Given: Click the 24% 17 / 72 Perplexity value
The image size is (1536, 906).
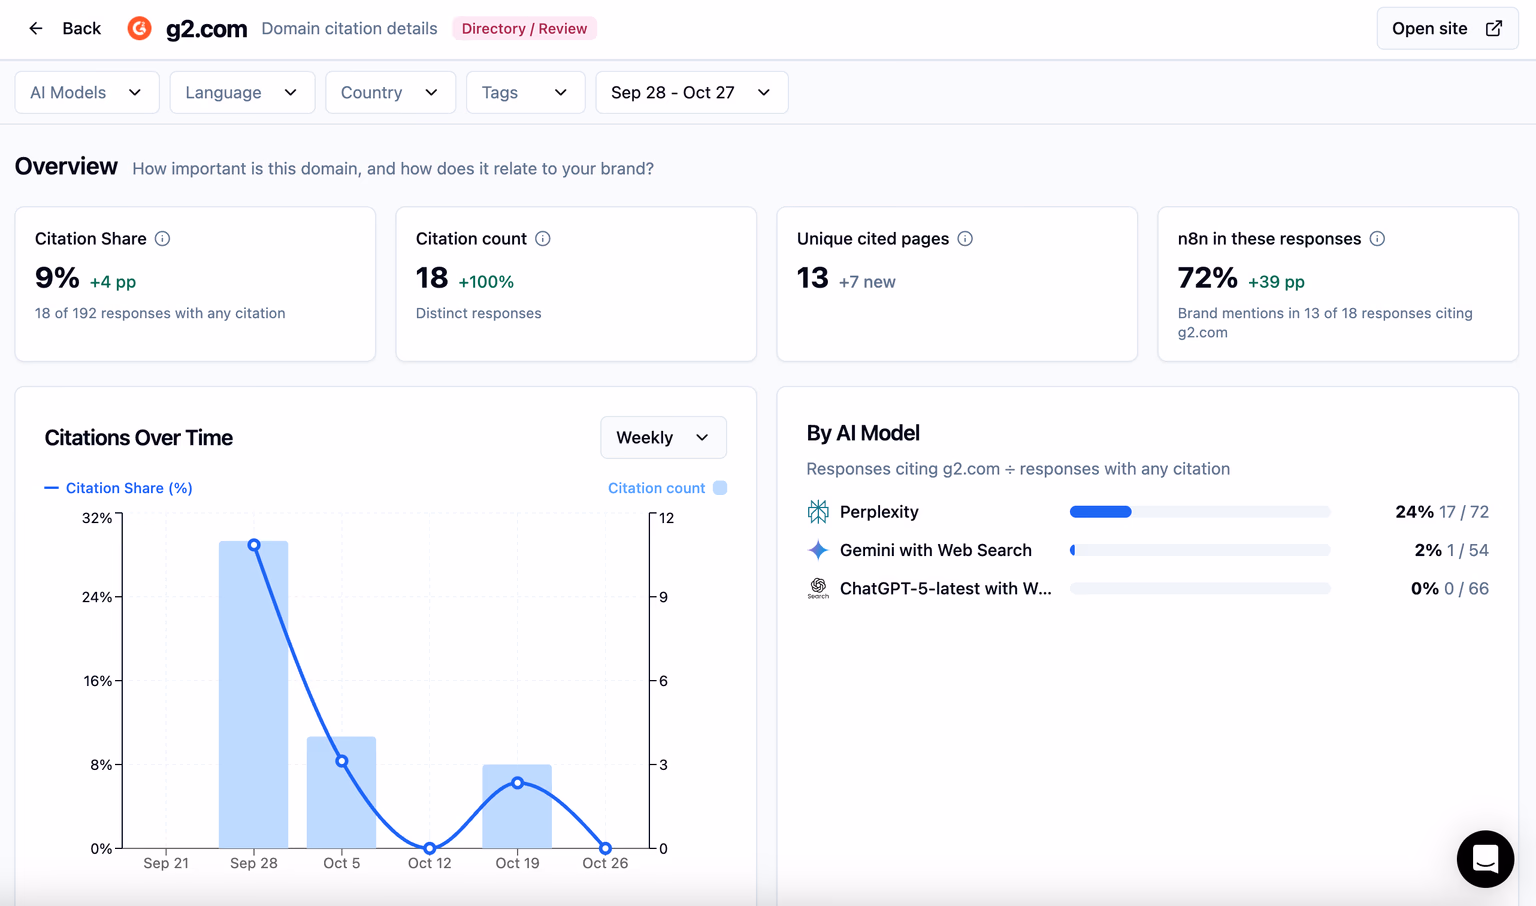Looking at the screenshot, I should click(x=1442, y=512).
